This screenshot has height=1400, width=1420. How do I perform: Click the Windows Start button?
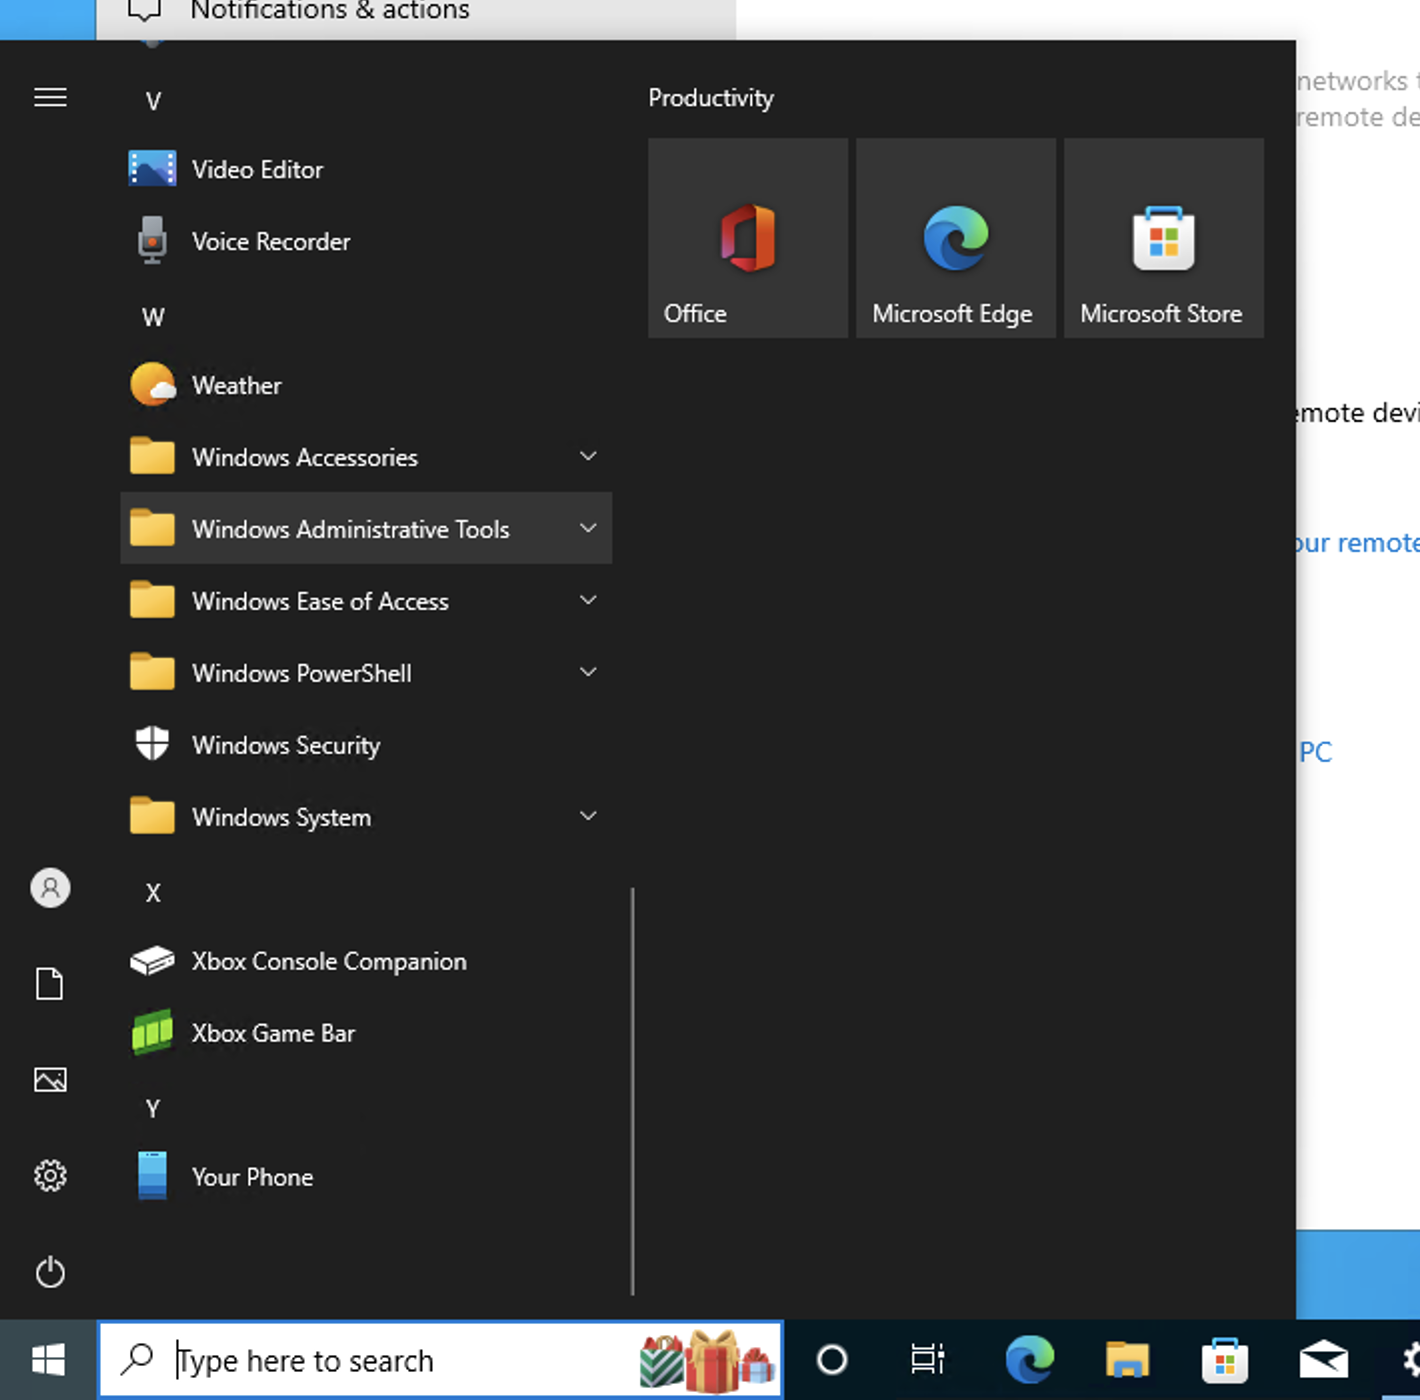pos(48,1360)
